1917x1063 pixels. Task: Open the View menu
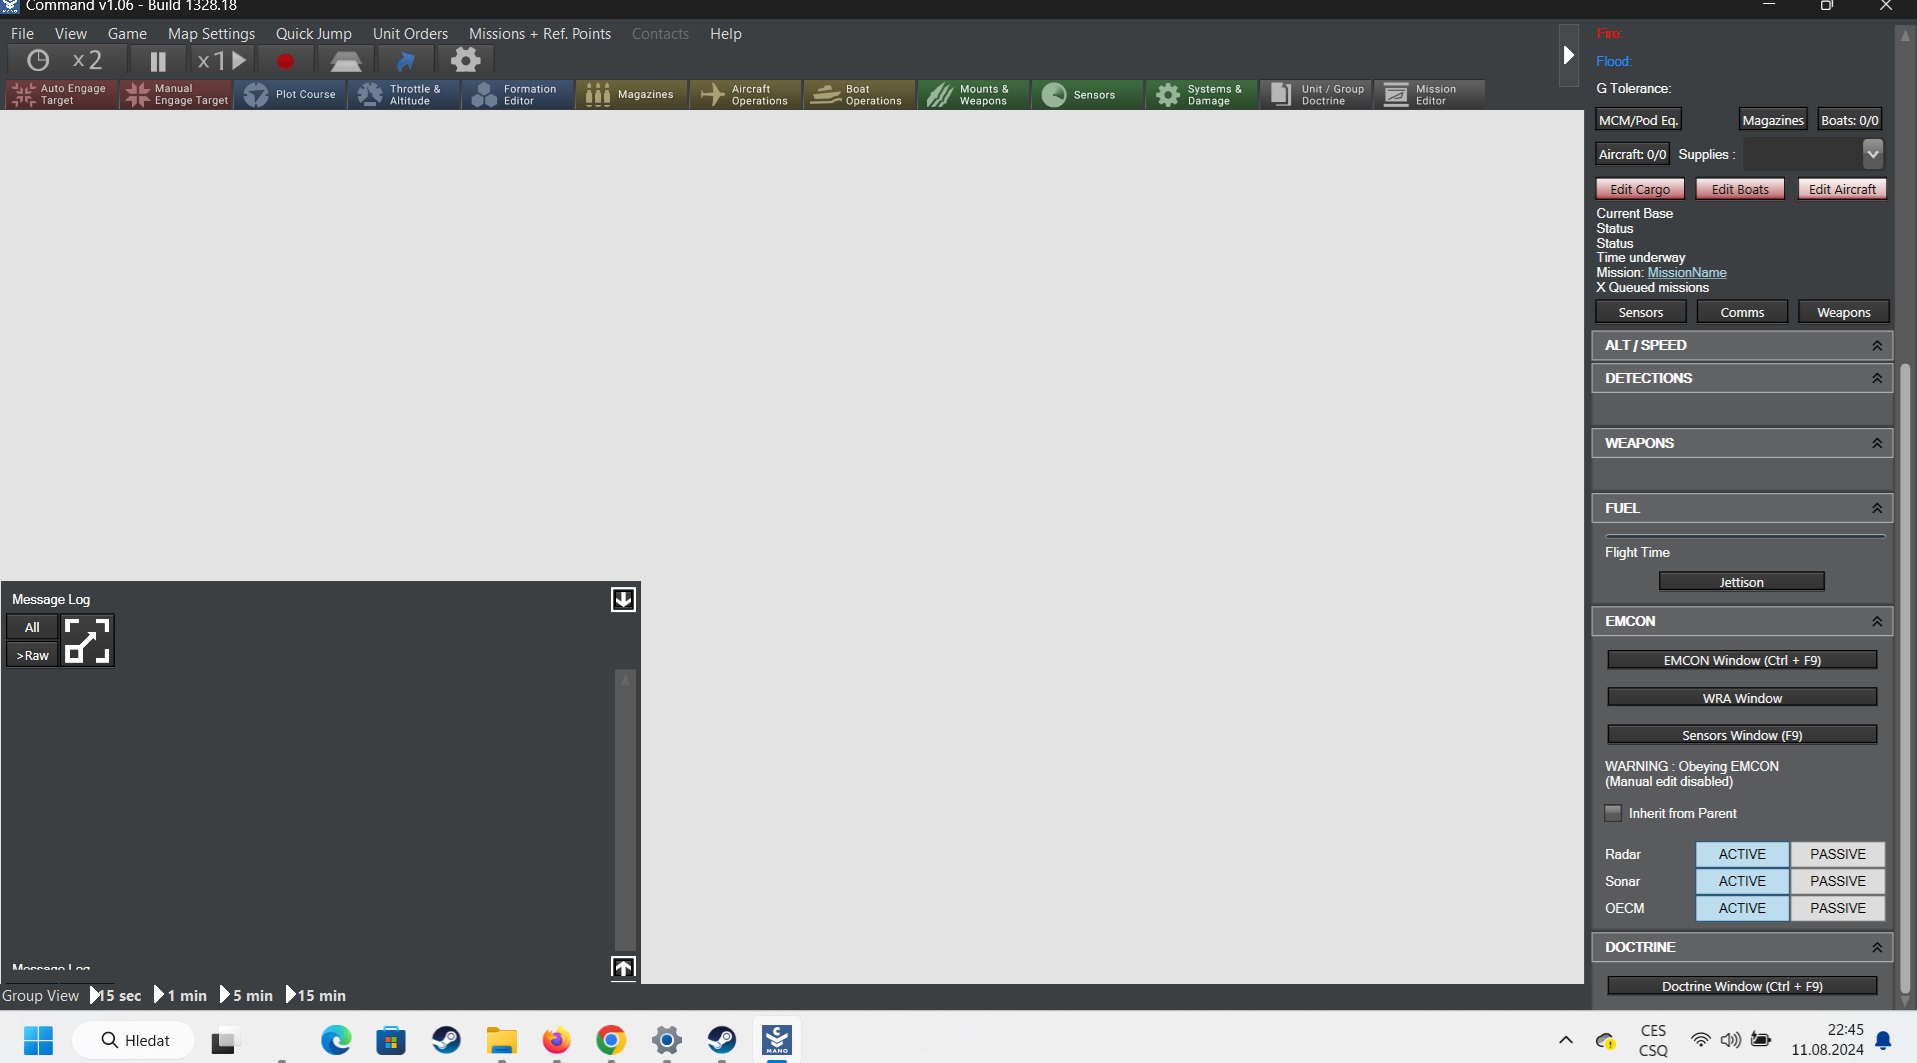pyautogui.click(x=71, y=34)
